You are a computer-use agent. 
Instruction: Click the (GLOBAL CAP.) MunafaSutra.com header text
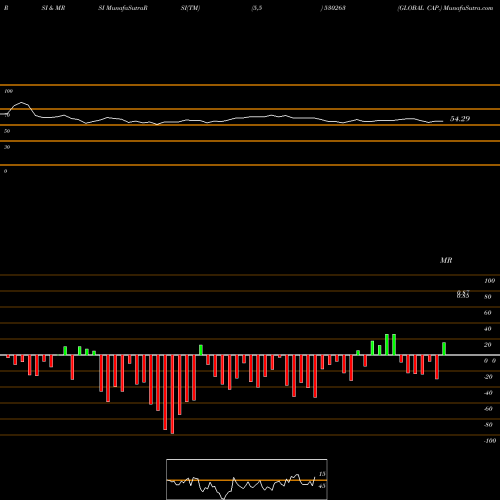445,8
